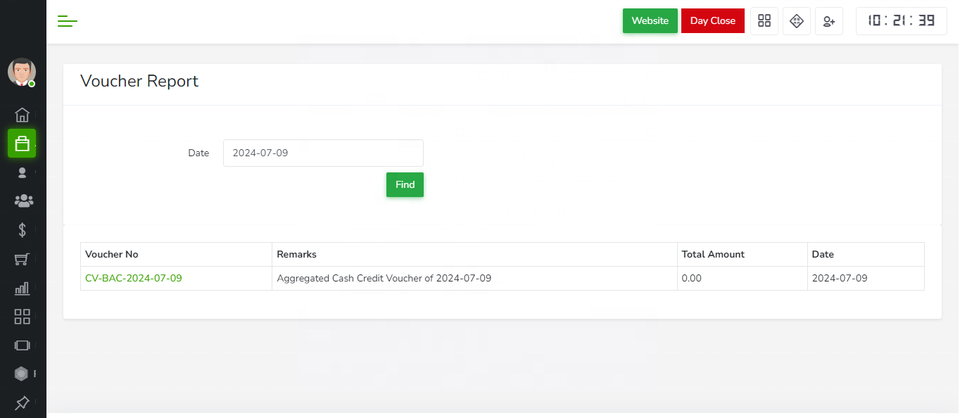This screenshot has height=418, width=960.
Task: Click the Website button
Action: tap(650, 20)
